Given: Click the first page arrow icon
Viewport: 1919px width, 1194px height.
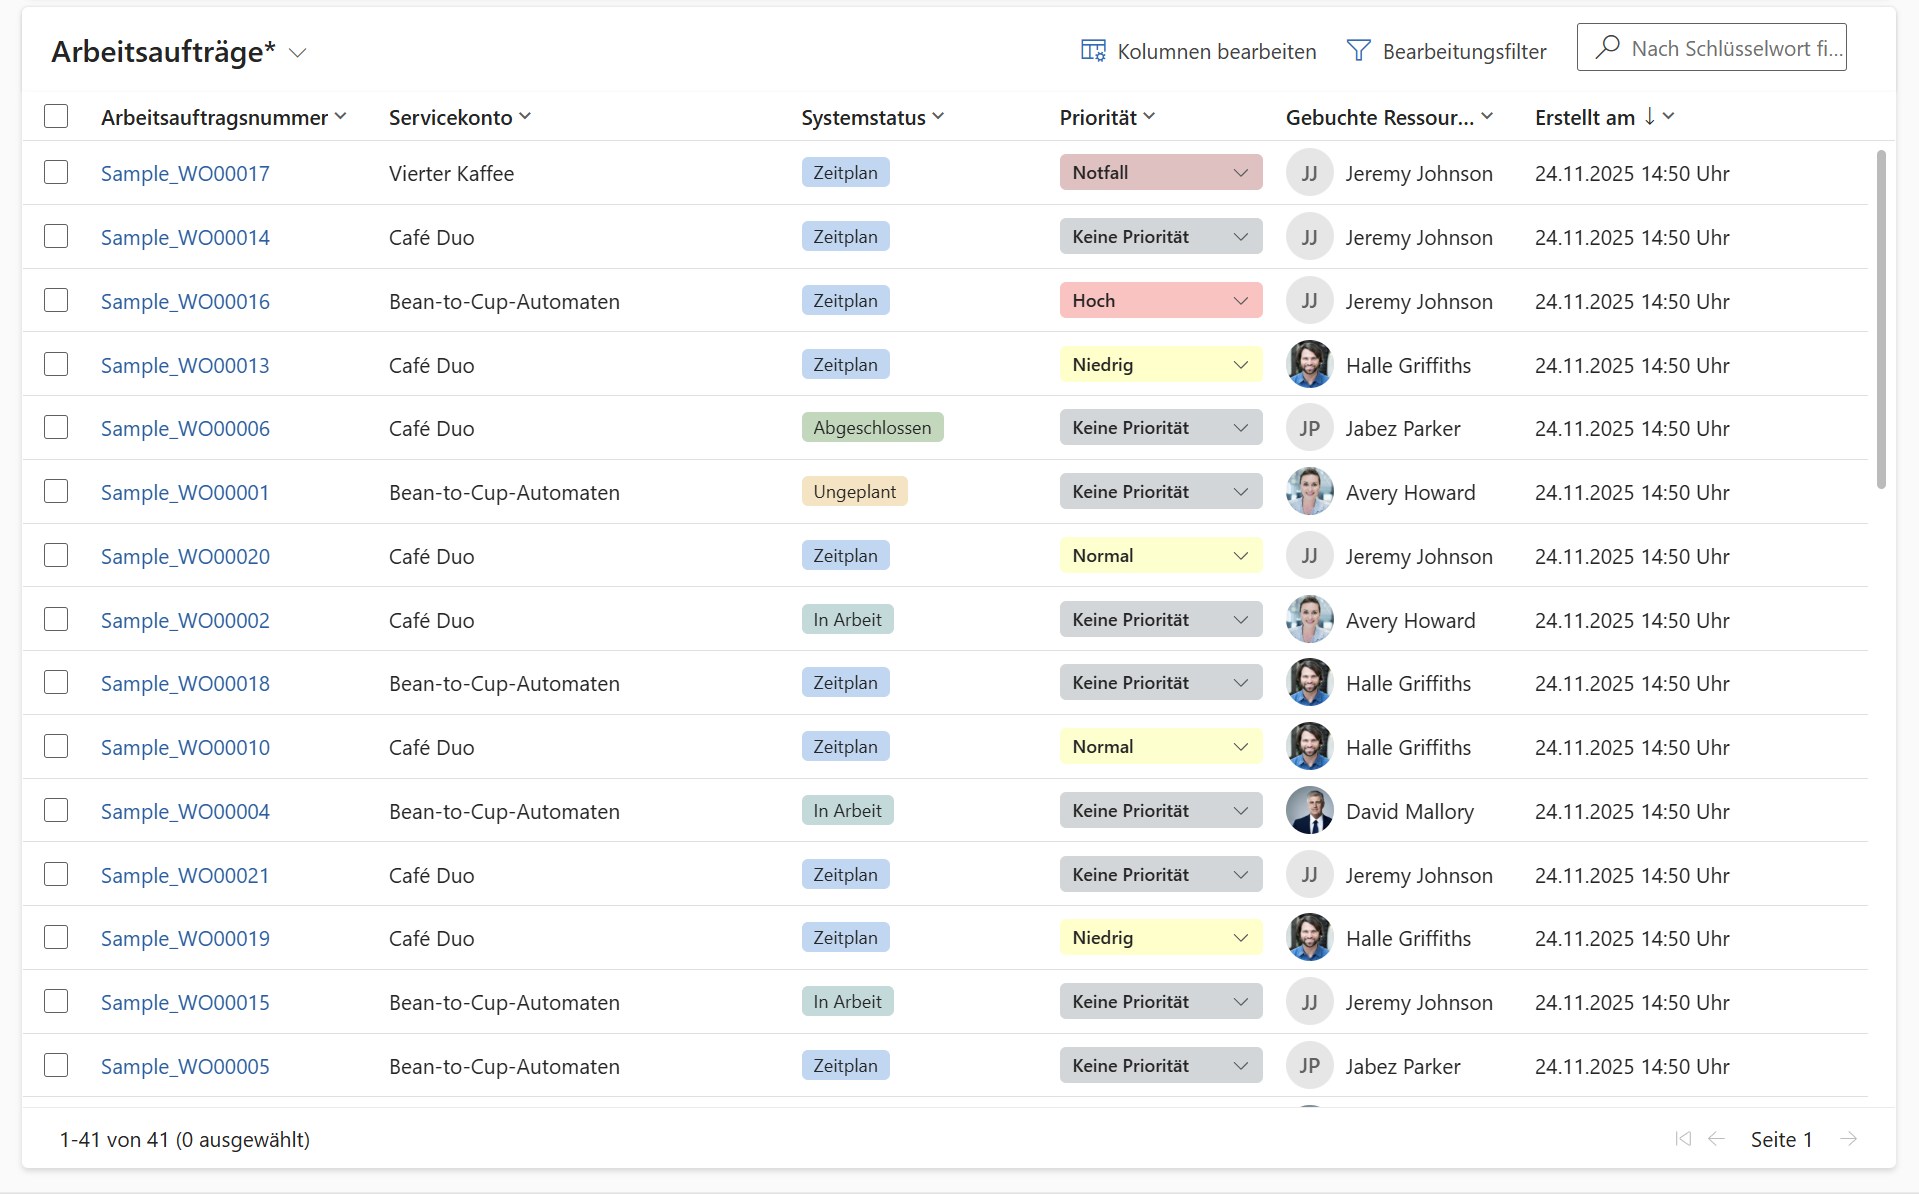Looking at the screenshot, I should click(1683, 1139).
